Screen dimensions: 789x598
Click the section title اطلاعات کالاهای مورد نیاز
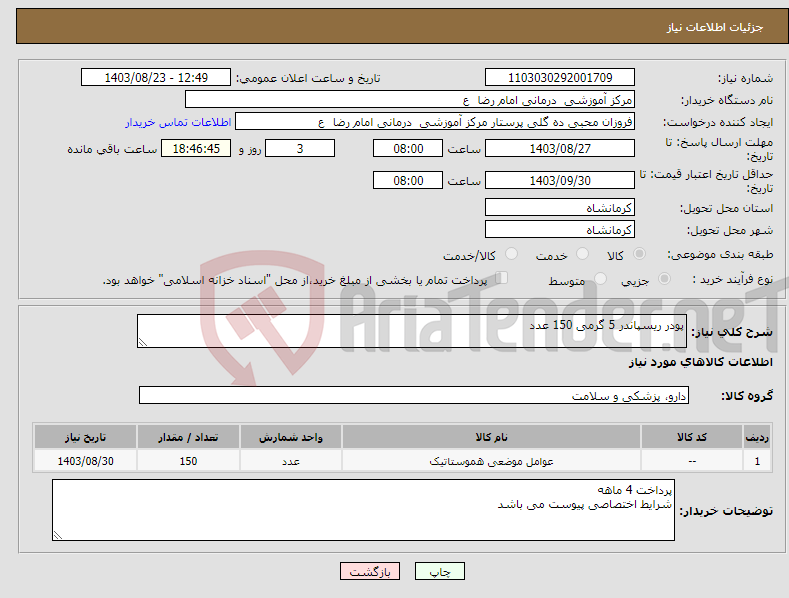(700, 362)
